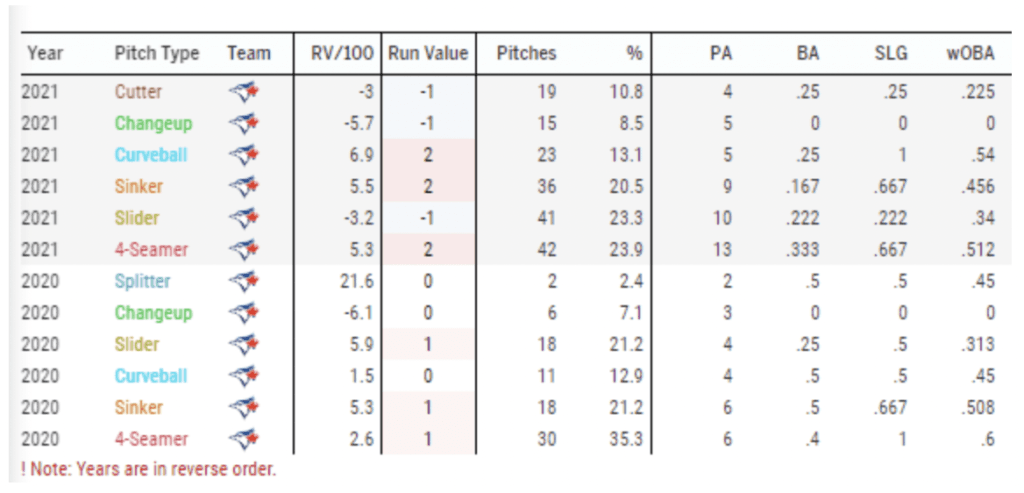Click the 2021 Changeup pitch type link
The height and width of the screenshot is (493, 1024).
[153, 124]
